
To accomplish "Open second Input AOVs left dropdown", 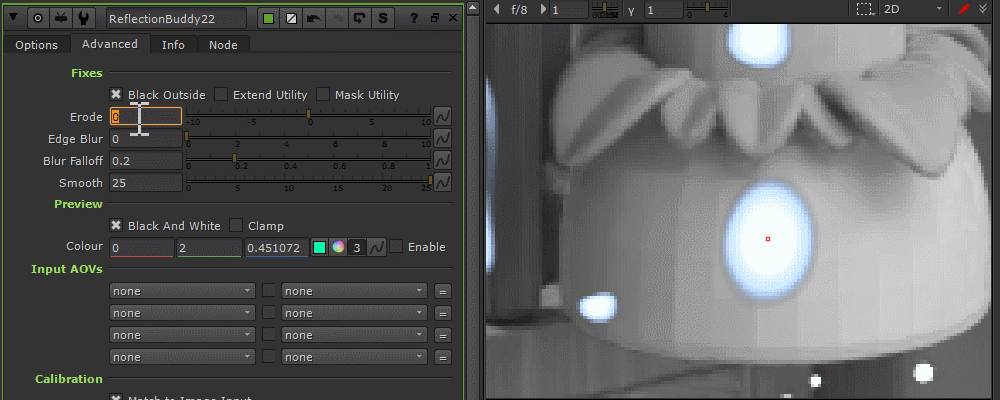I will (182, 313).
